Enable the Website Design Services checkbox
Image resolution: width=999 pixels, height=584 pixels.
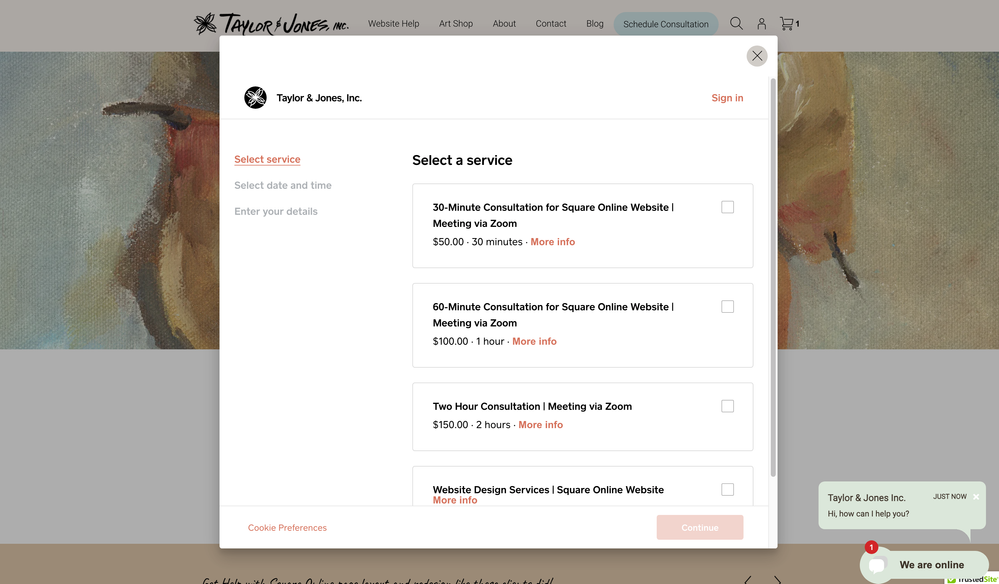point(727,489)
